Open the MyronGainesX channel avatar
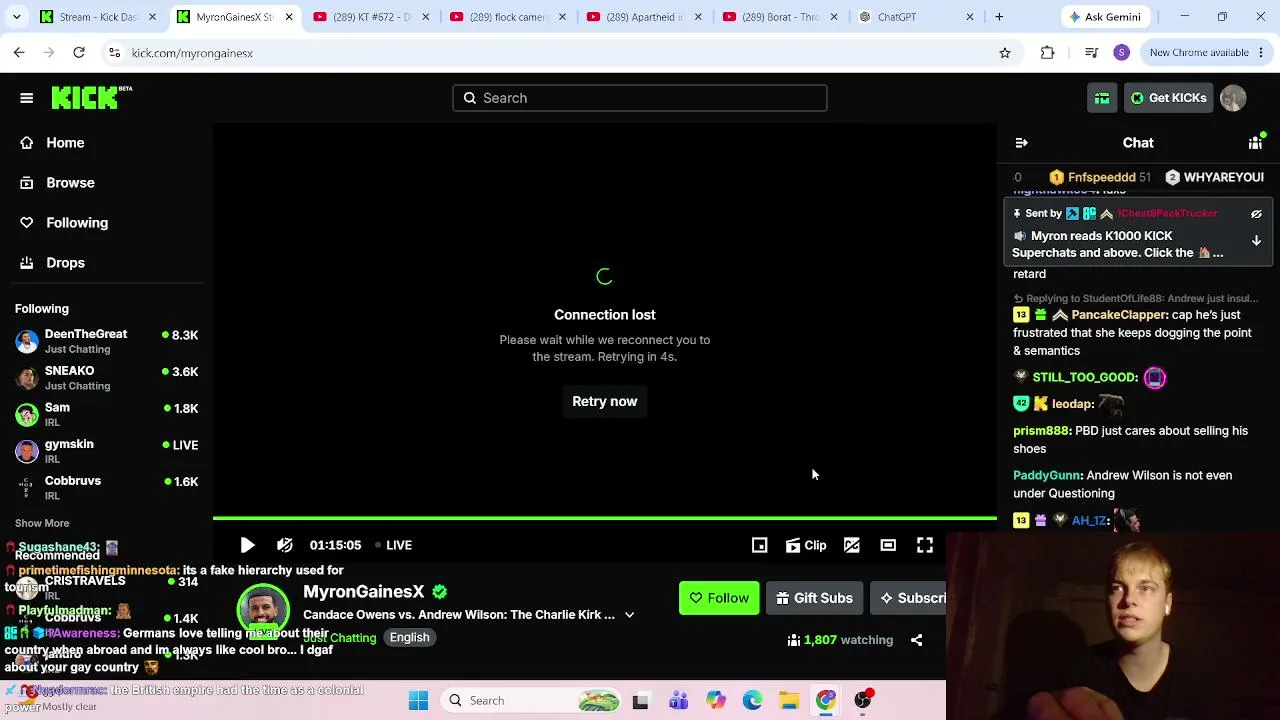1280x720 pixels. pyautogui.click(x=264, y=610)
